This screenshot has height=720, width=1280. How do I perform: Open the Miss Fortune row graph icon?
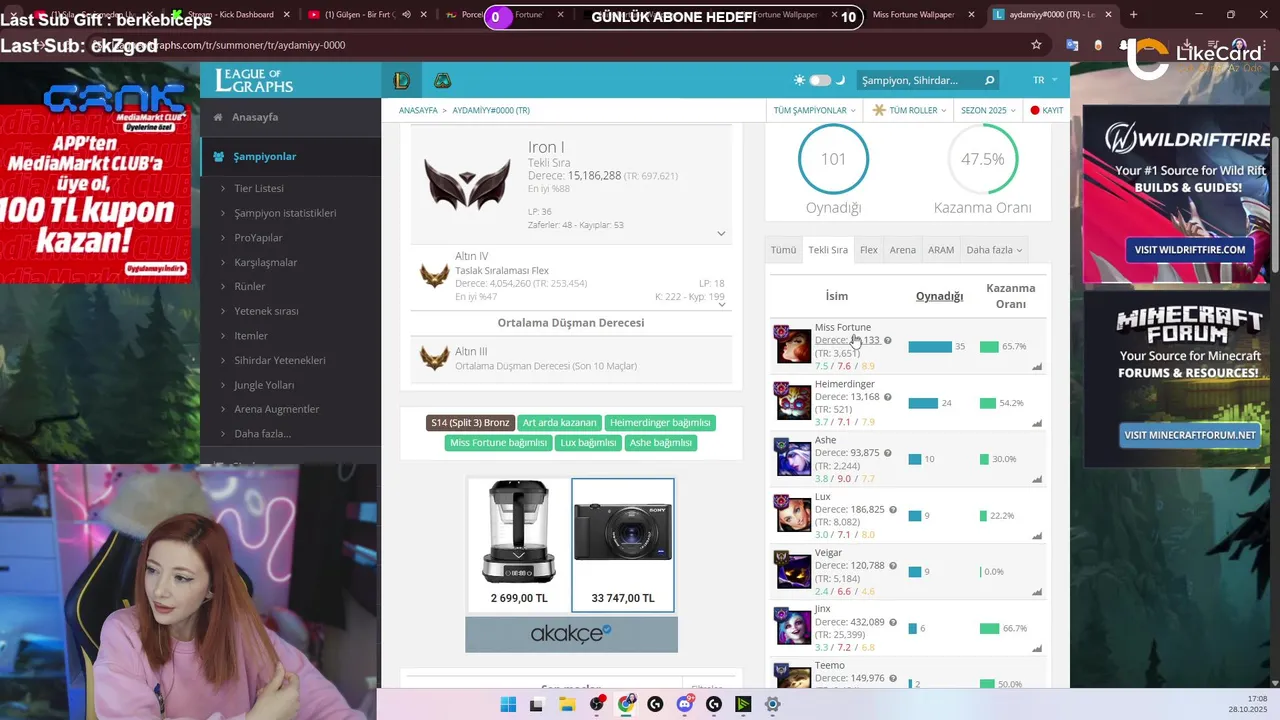click(1037, 367)
